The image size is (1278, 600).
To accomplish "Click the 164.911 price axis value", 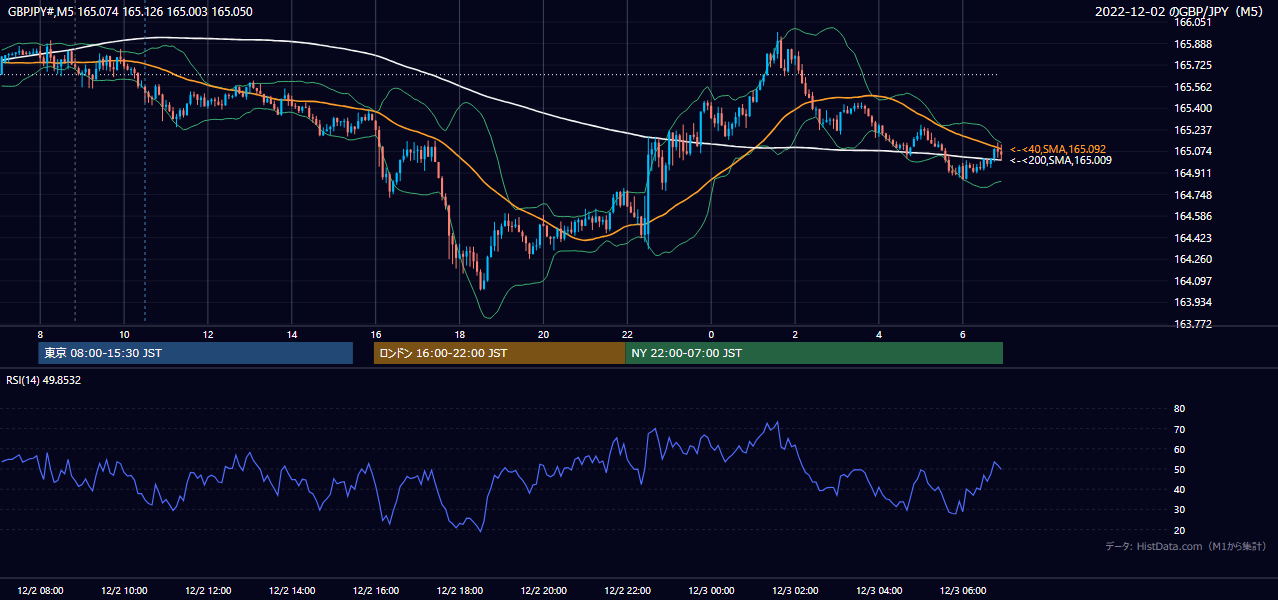I will pyautogui.click(x=1193, y=173).
